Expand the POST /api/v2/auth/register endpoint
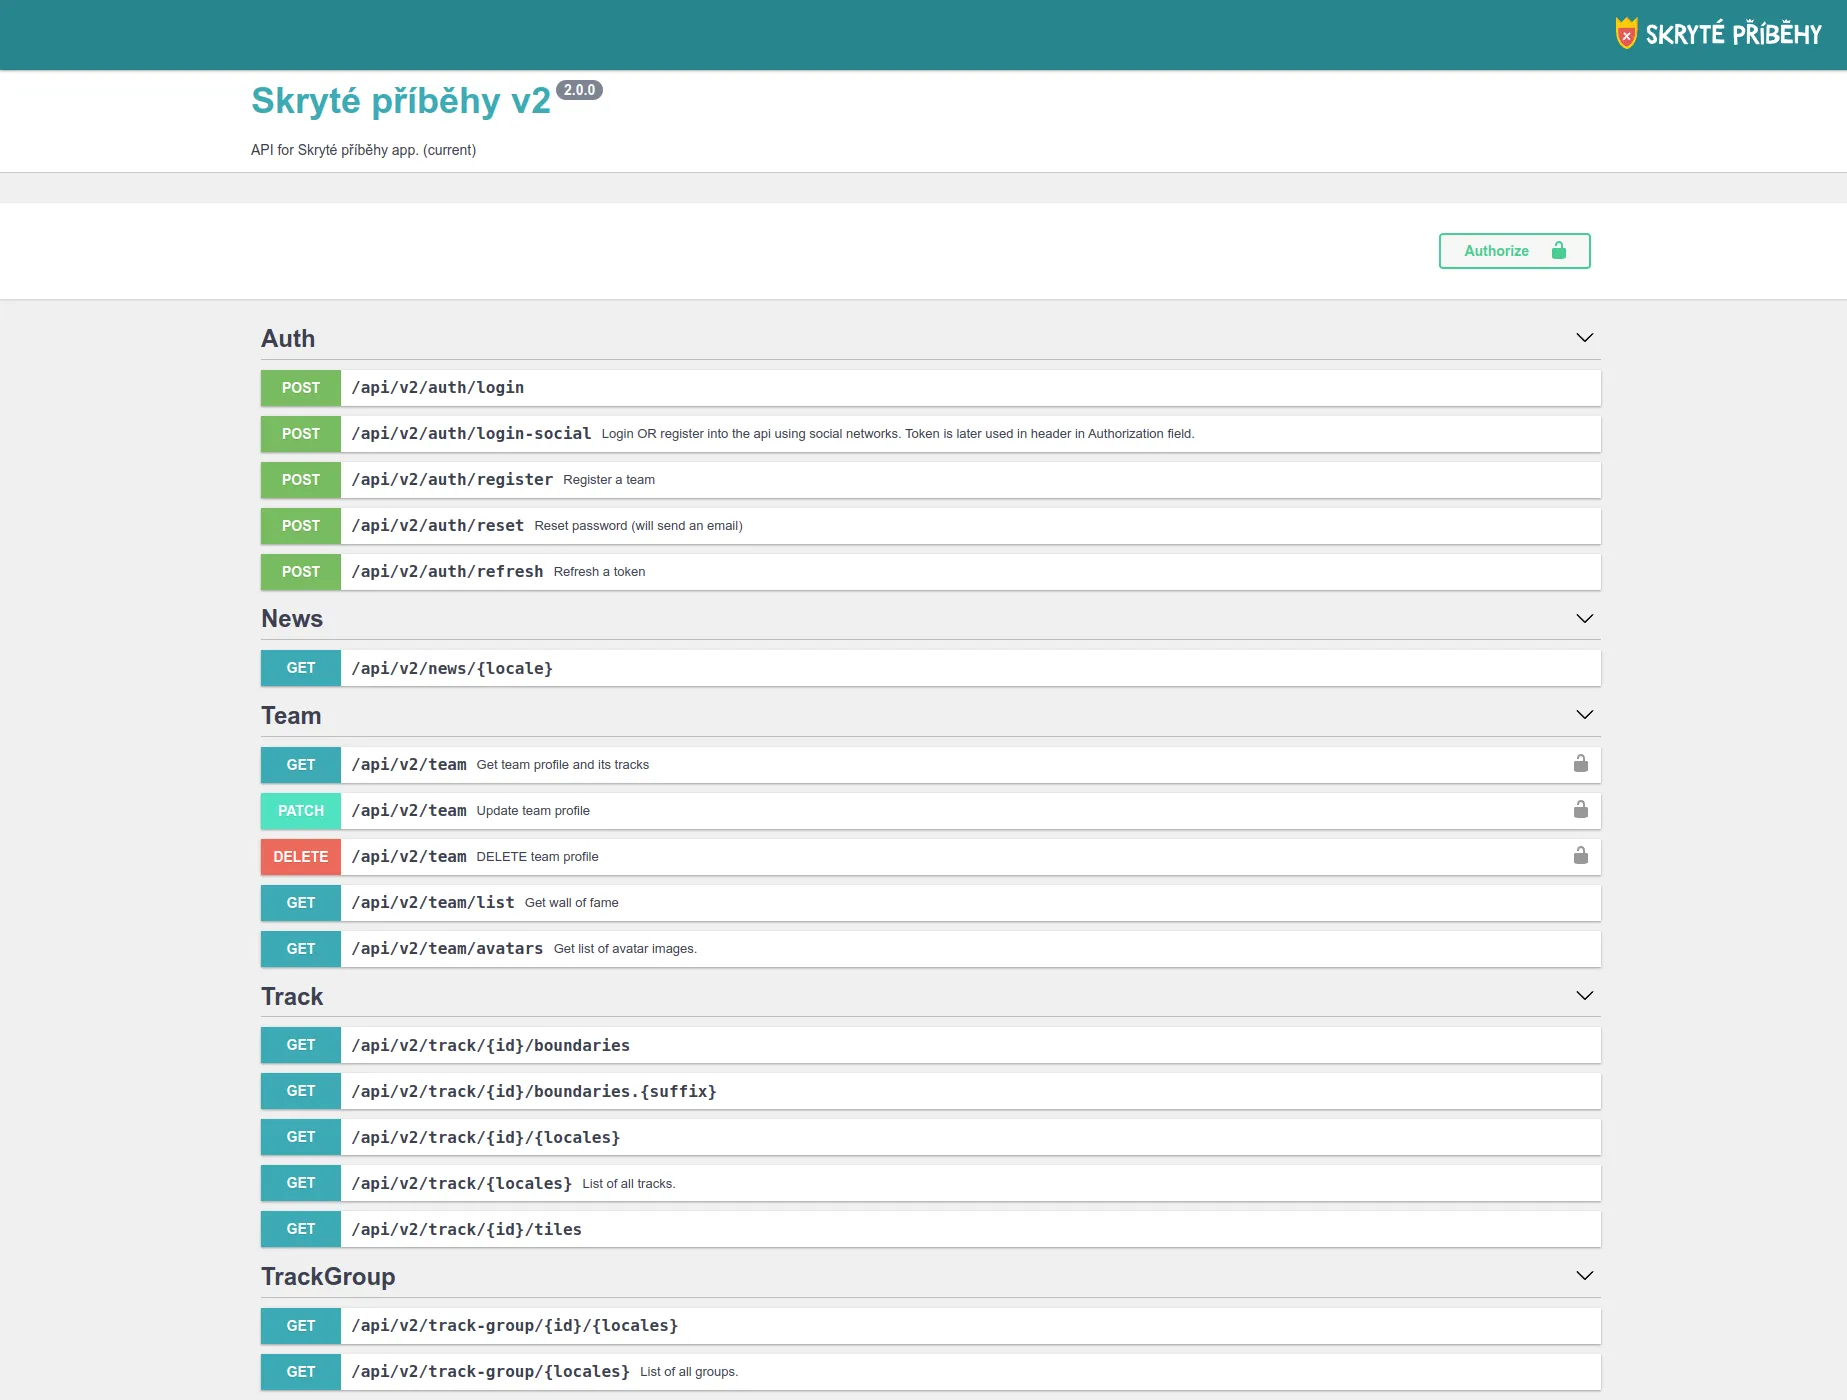Screen dimensions: 1847x1400 pos(931,480)
